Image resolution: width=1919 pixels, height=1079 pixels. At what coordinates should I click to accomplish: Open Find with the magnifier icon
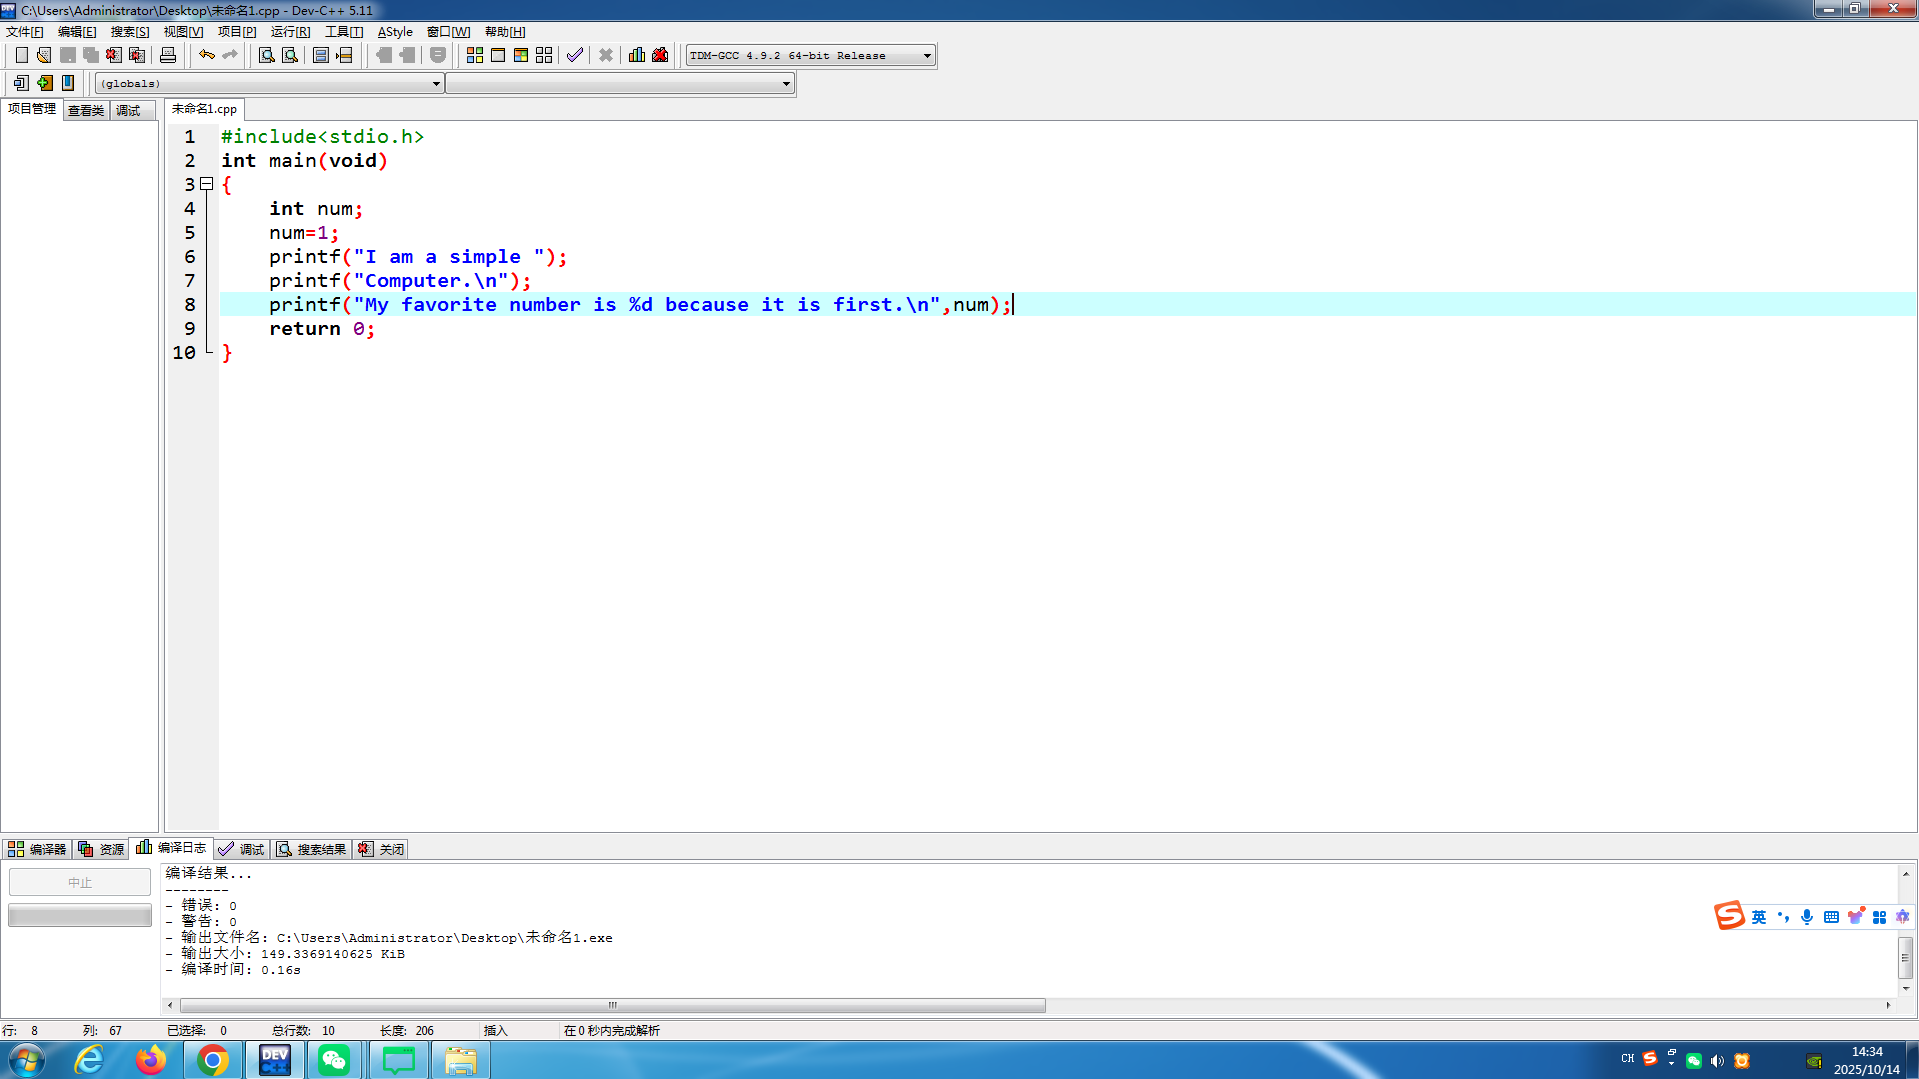[267, 55]
